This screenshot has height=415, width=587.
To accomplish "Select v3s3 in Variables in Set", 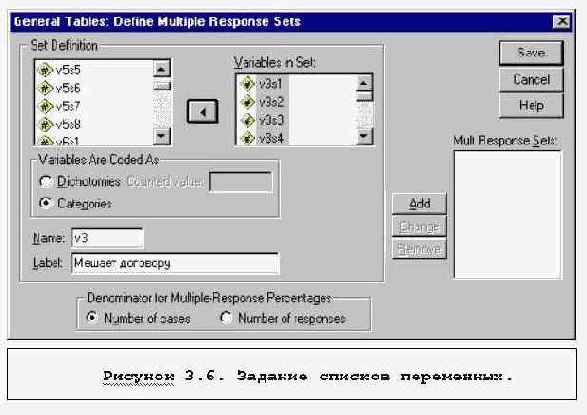I will pyautogui.click(x=271, y=120).
